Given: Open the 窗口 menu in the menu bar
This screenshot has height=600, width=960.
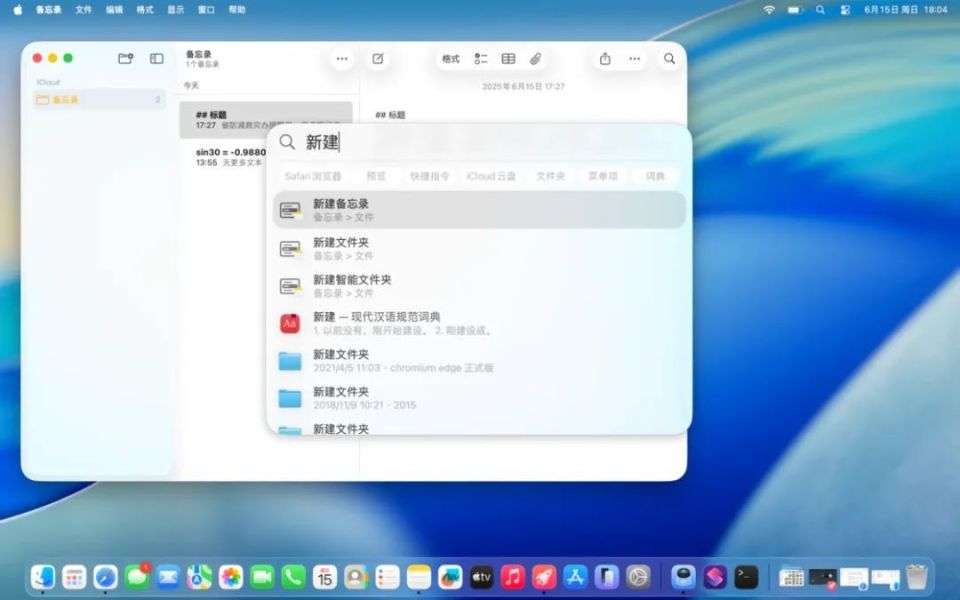Looking at the screenshot, I should tap(206, 10).
